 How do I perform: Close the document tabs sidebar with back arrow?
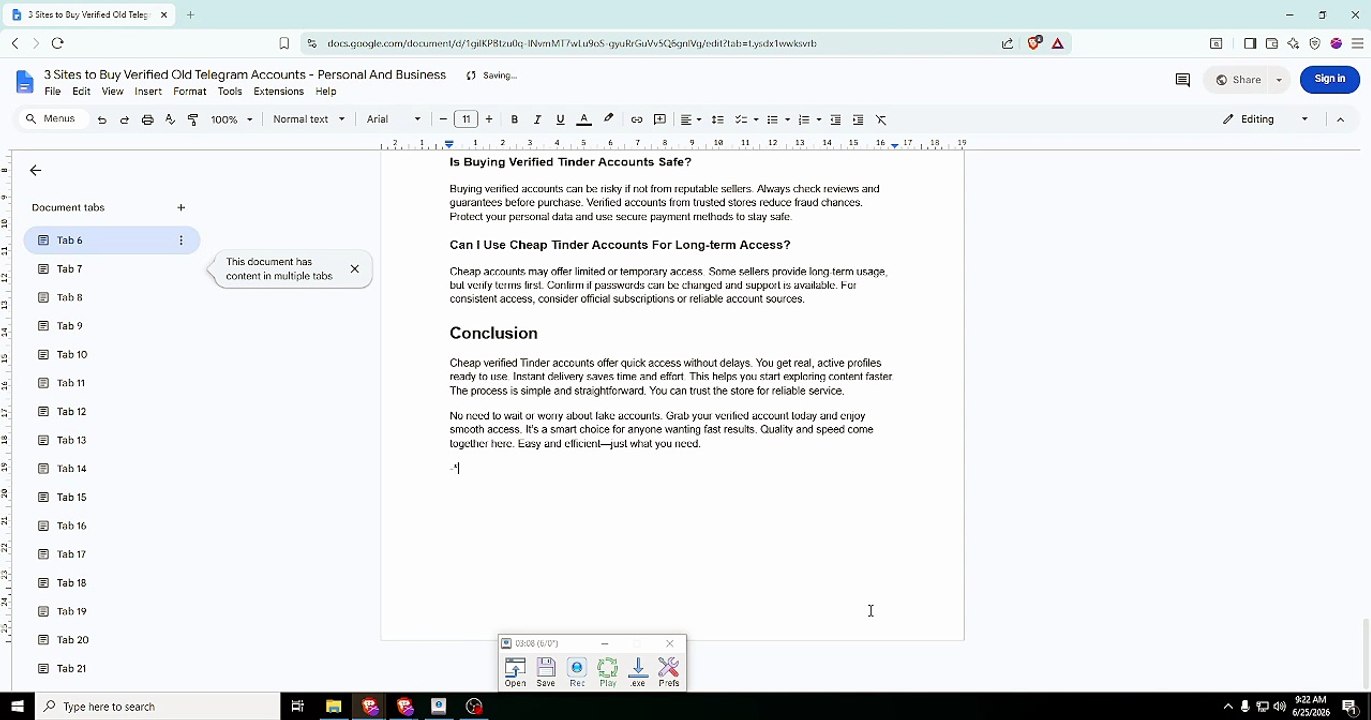(35, 171)
